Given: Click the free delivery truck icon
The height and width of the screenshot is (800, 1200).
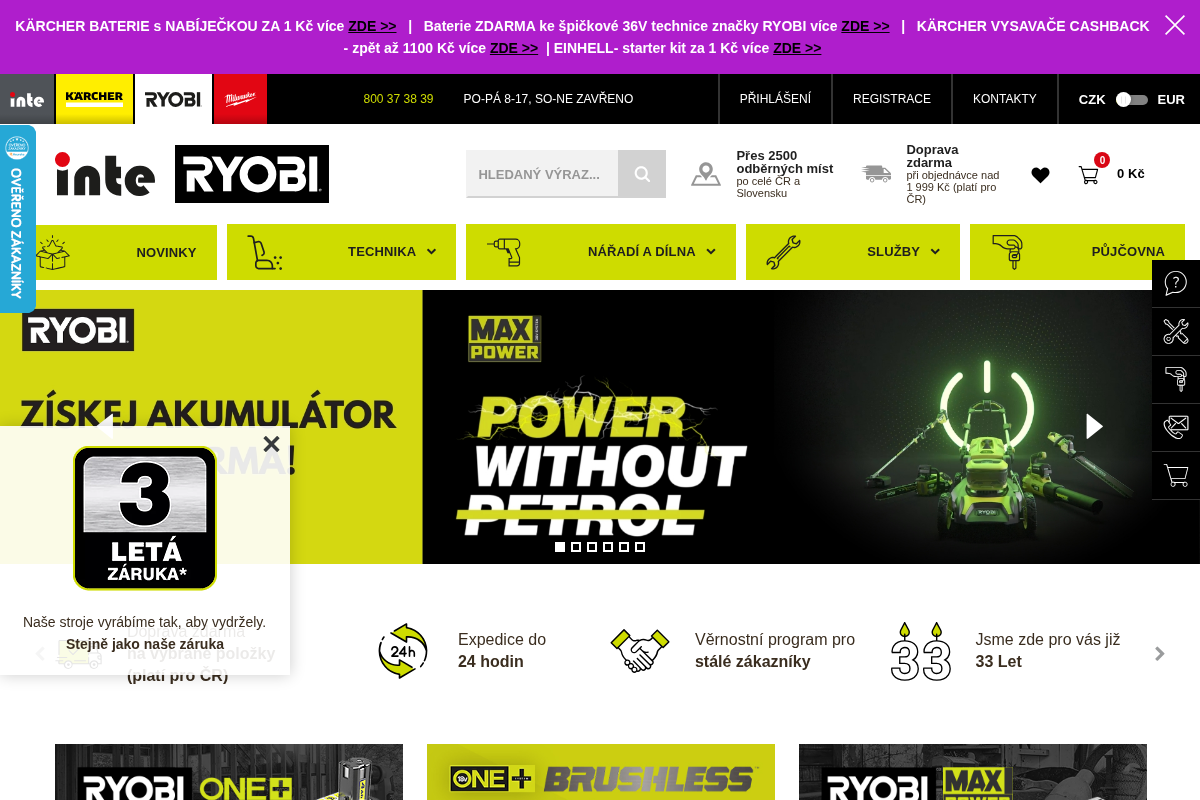Looking at the screenshot, I should click(876, 173).
